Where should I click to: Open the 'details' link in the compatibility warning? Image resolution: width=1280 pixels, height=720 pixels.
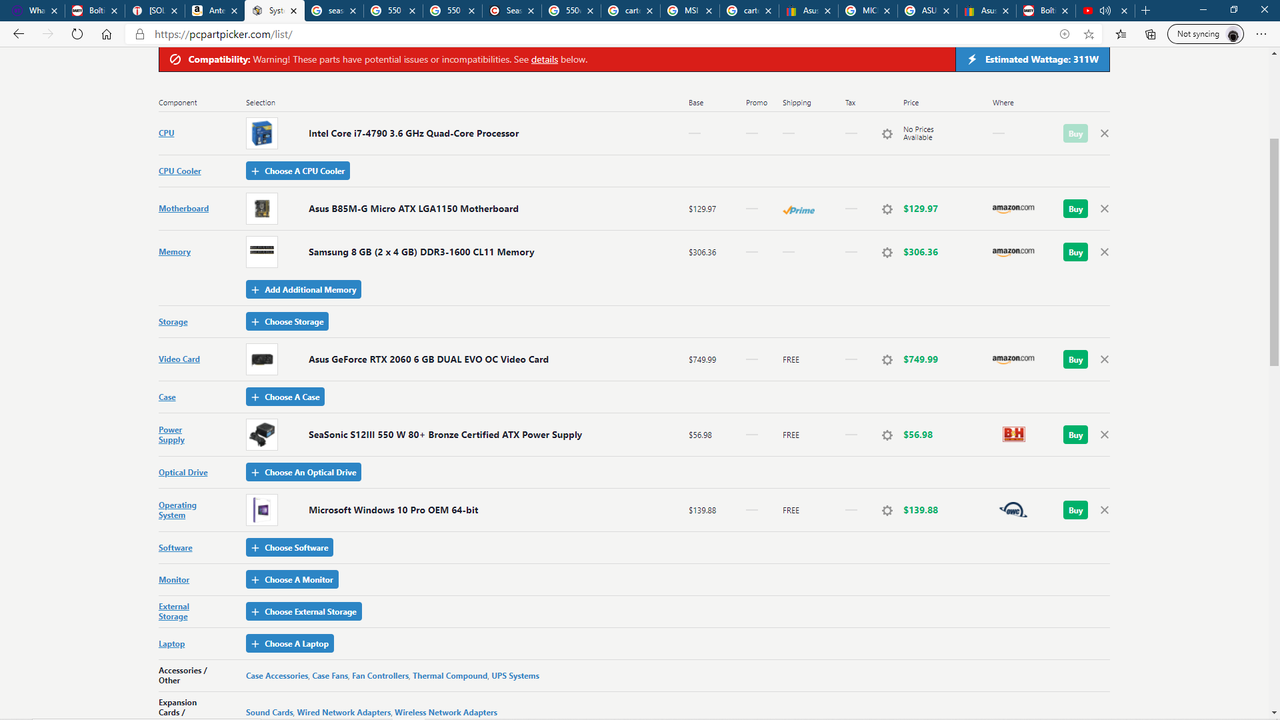tap(545, 60)
